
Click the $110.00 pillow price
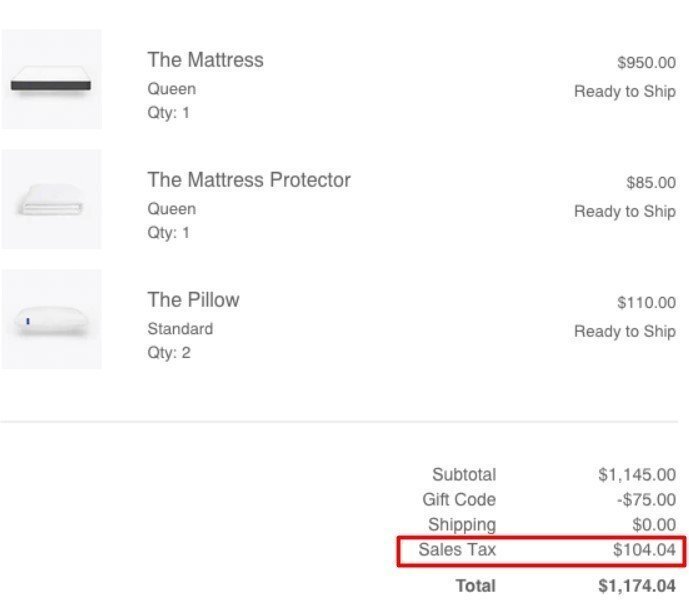click(x=646, y=303)
